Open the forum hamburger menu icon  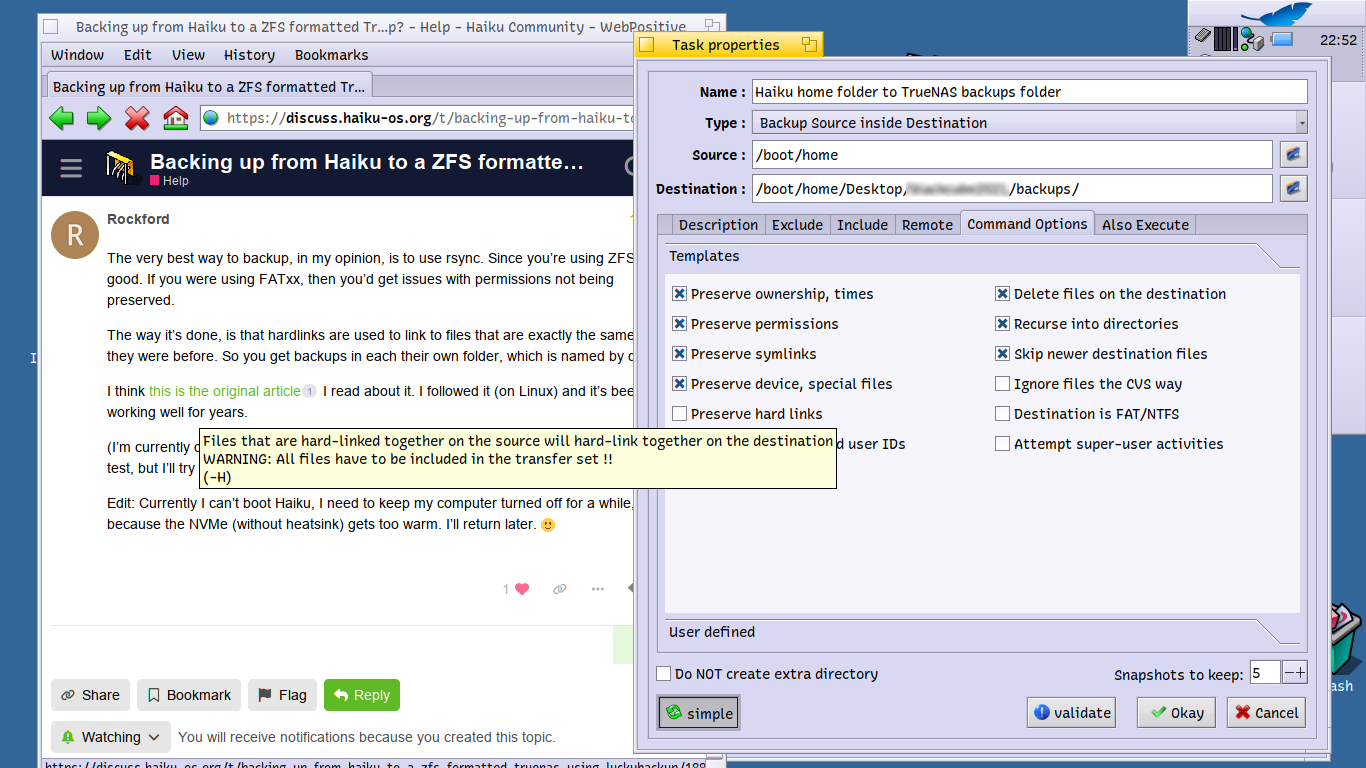point(71,168)
